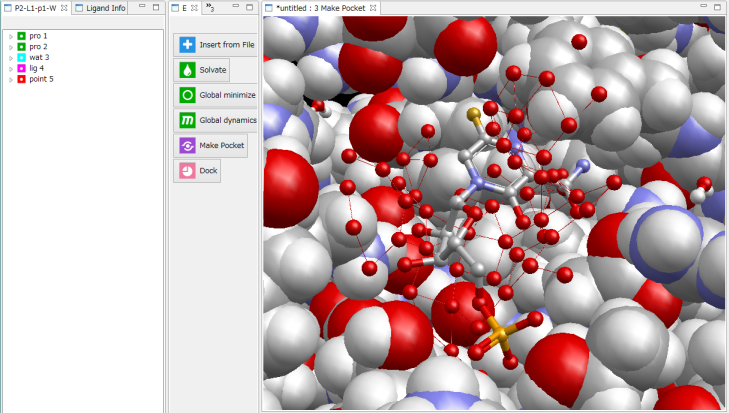Expand the wat 3 tree node
This screenshot has height=413, width=729.
11,58
